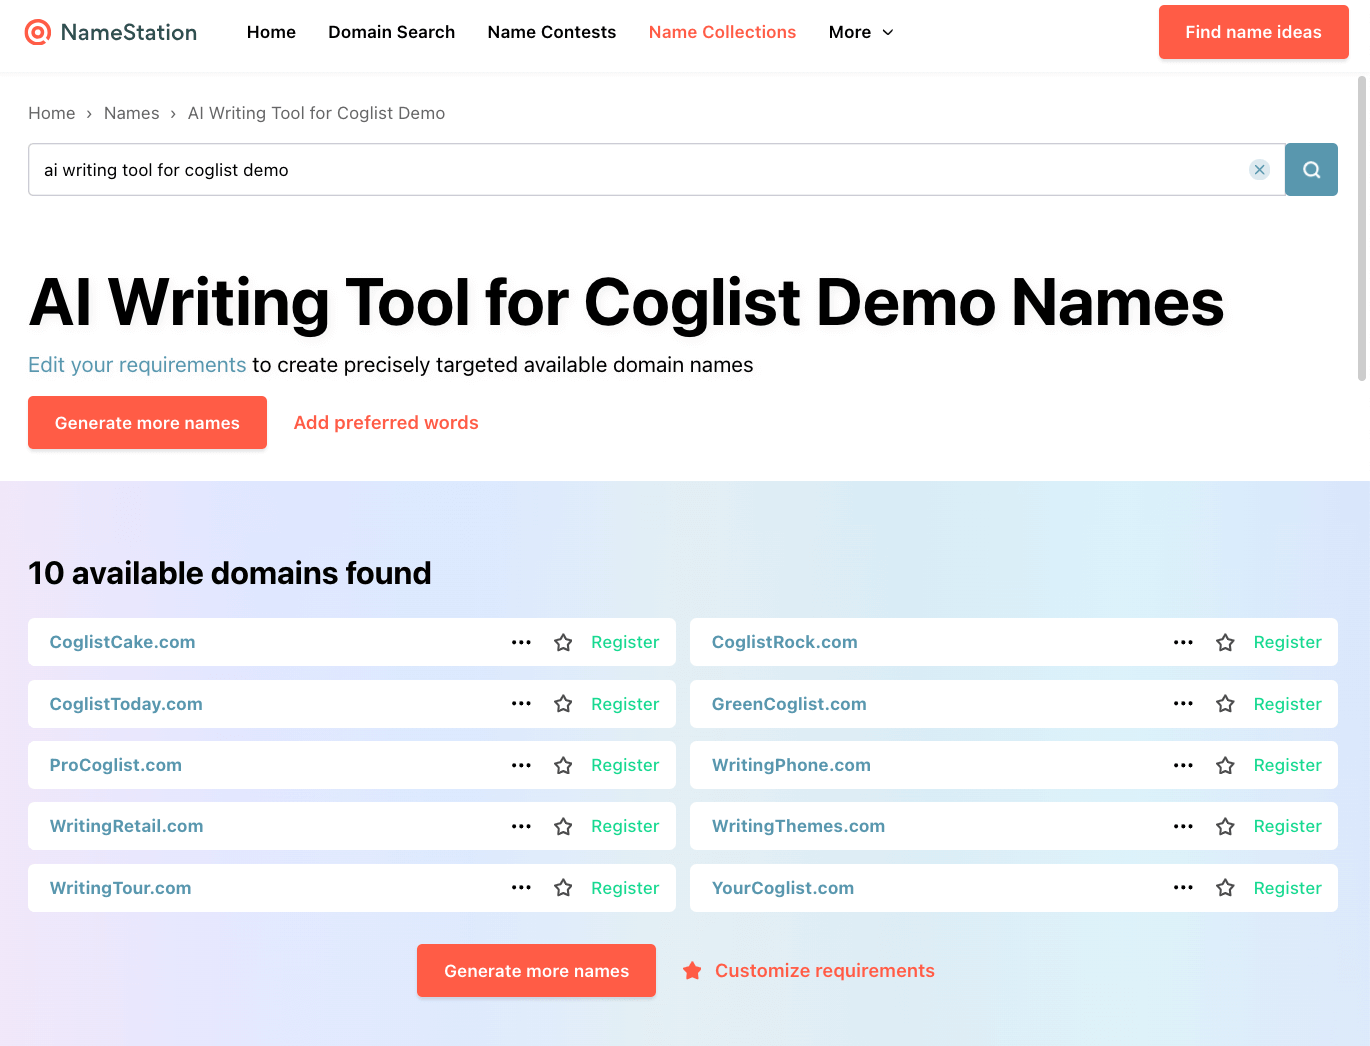1370x1046 pixels.
Task: Open the ellipsis icon for WritingThemes.com
Action: [x=1183, y=826]
